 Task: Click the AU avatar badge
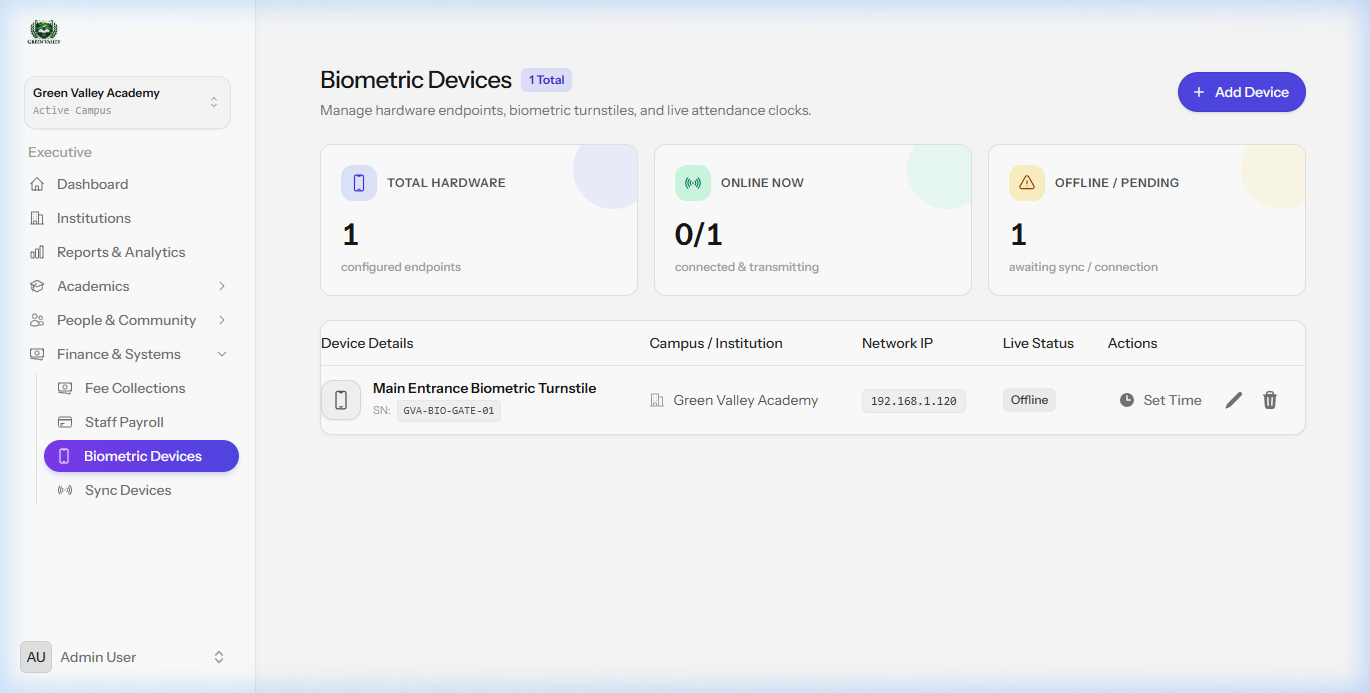coord(36,657)
